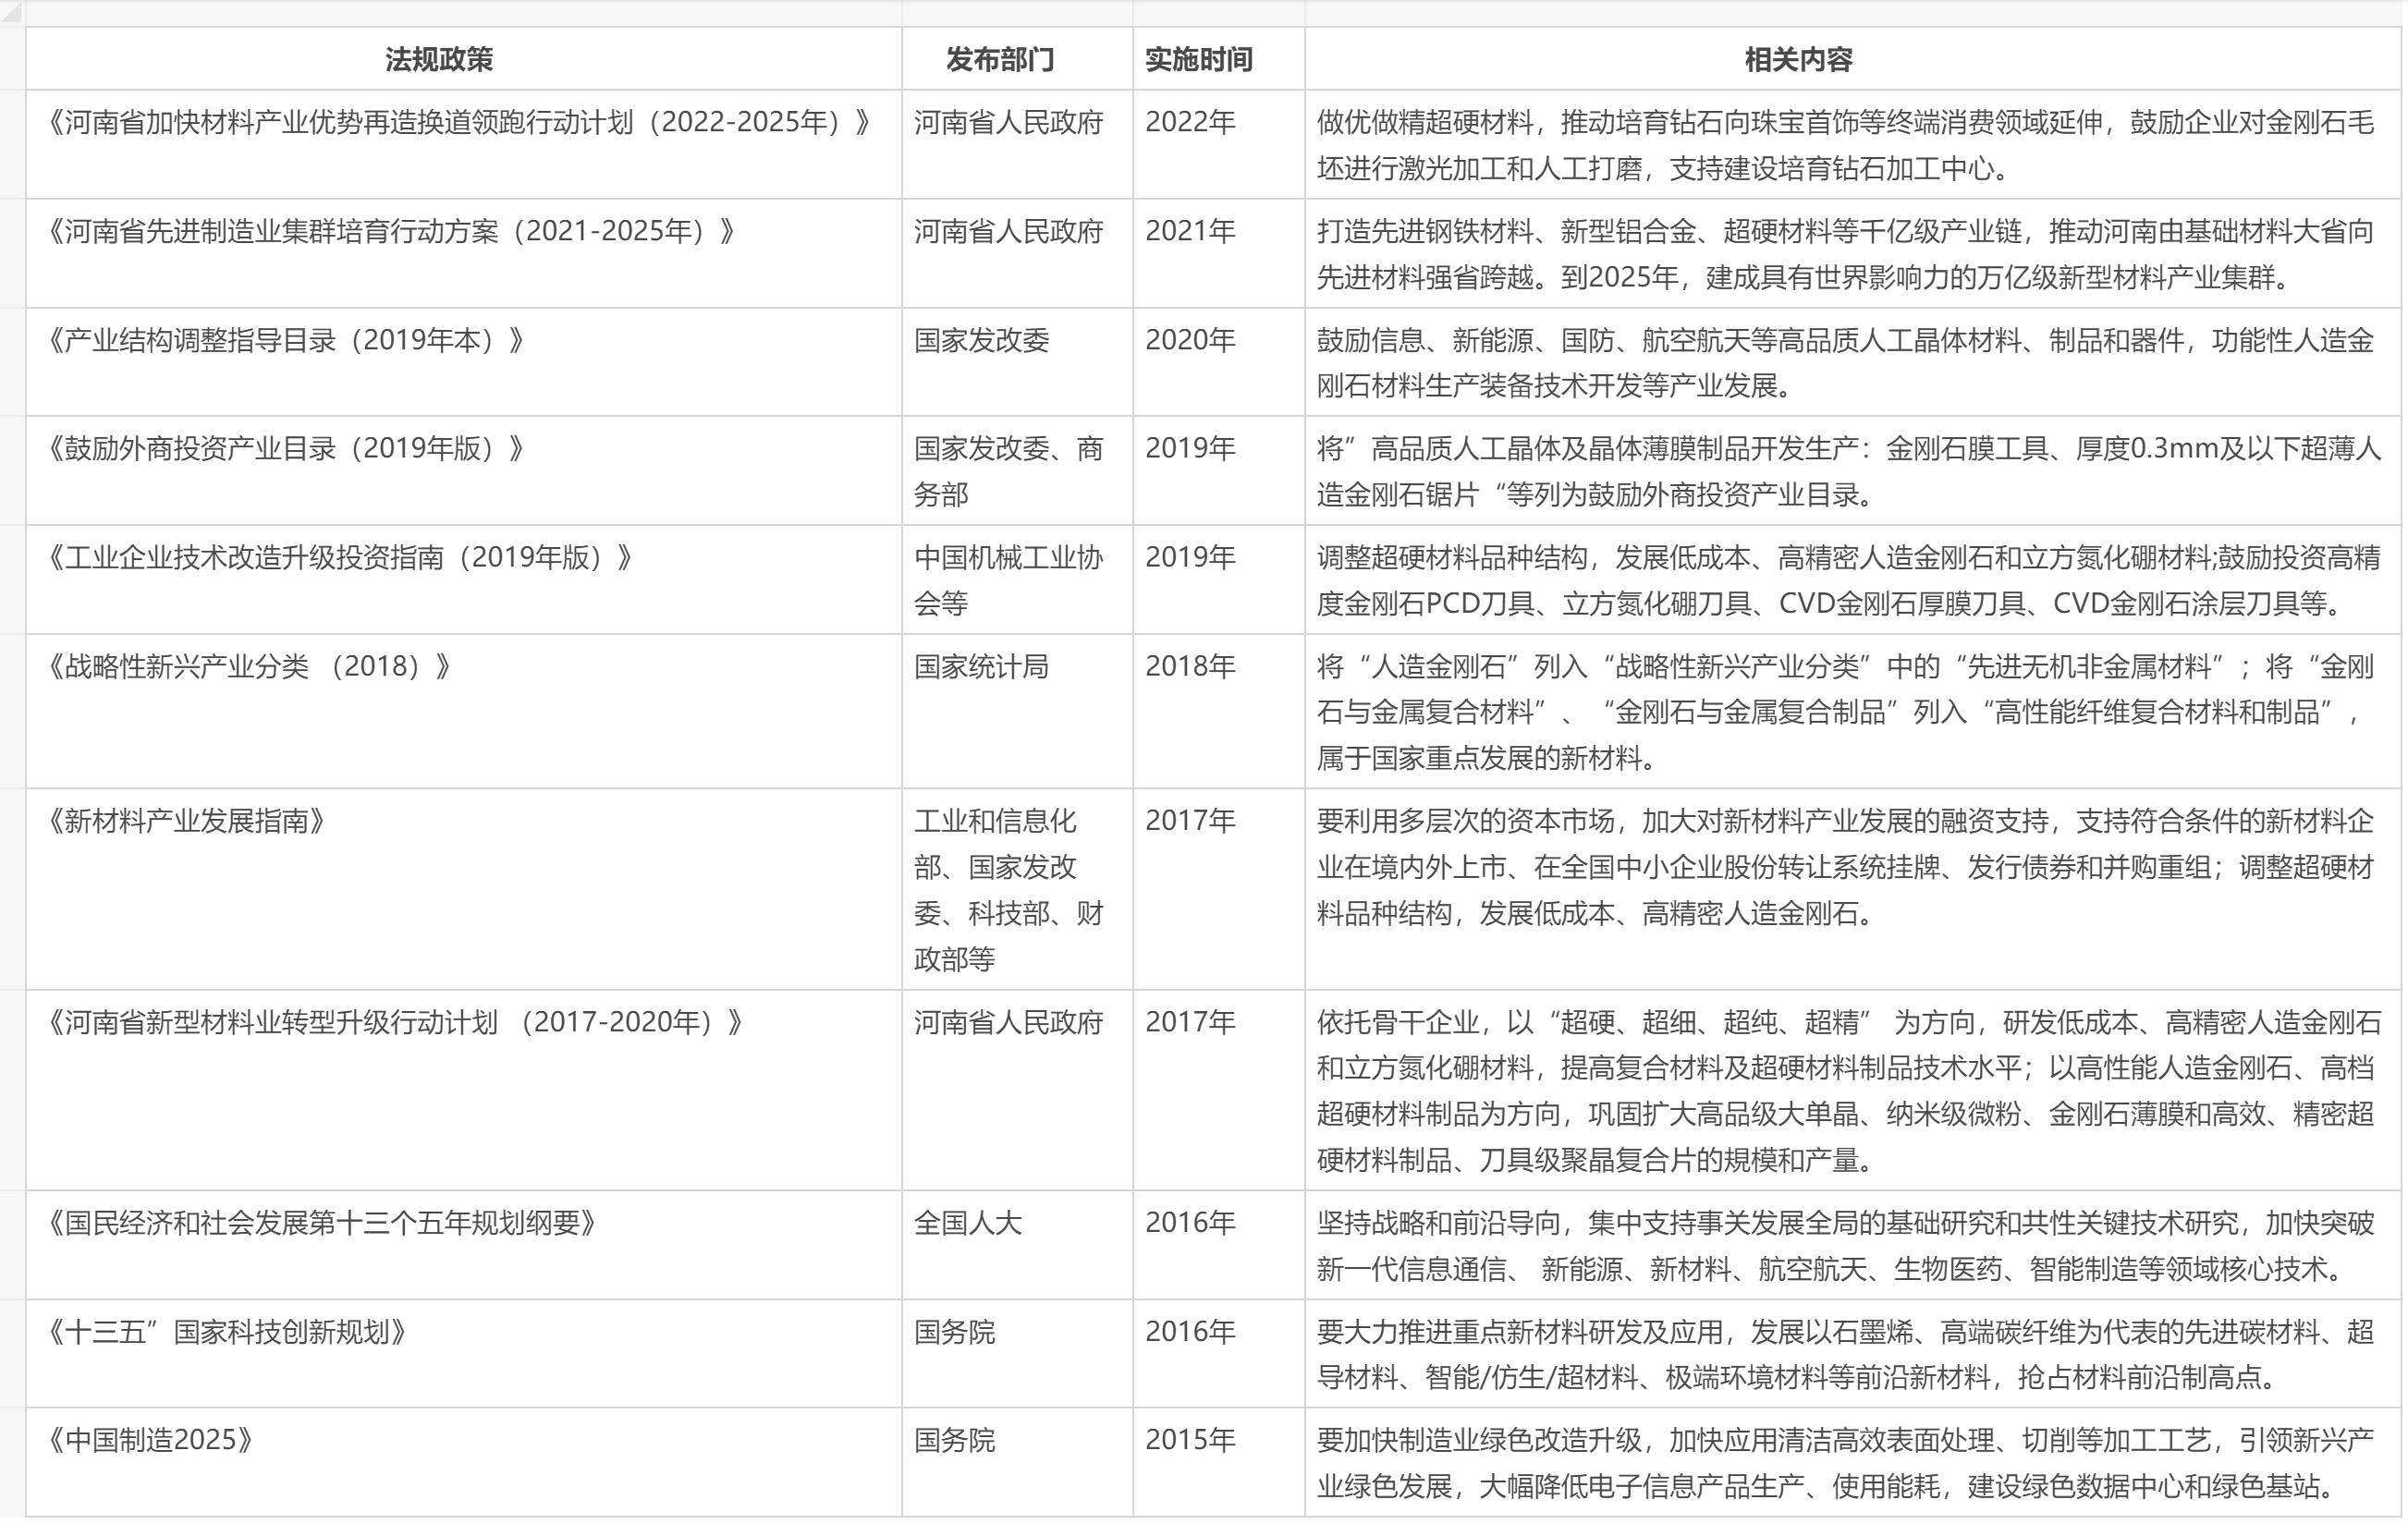The image size is (2408, 1524).
Task: Select the 河南省先进制造业集群培育行动方案 policy cell
Action: click(x=464, y=254)
